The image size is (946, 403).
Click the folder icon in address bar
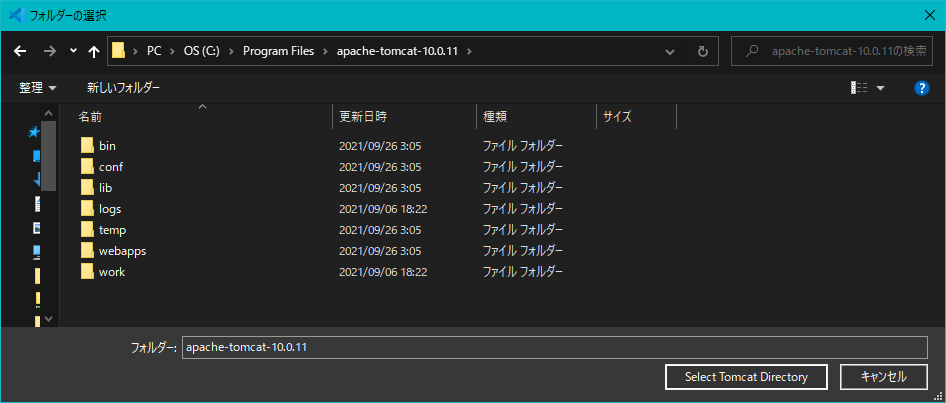click(118, 51)
